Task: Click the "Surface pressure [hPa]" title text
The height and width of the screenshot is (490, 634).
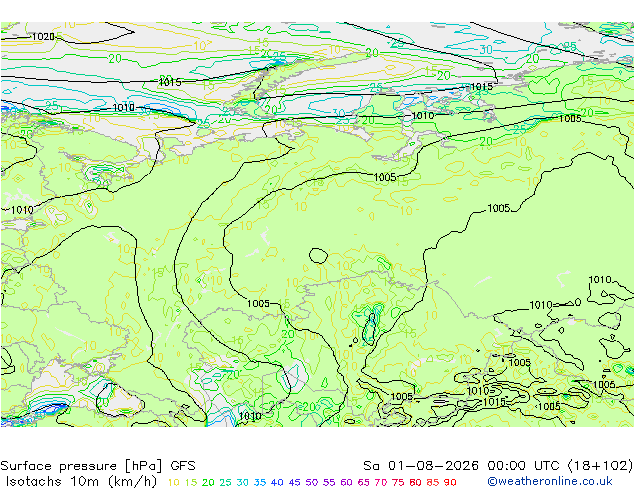Action: (x=81, y=466)
